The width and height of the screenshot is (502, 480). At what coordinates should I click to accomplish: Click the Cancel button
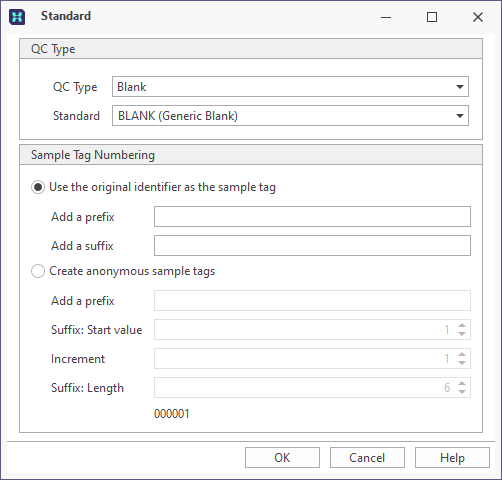[x=367, y=458]
